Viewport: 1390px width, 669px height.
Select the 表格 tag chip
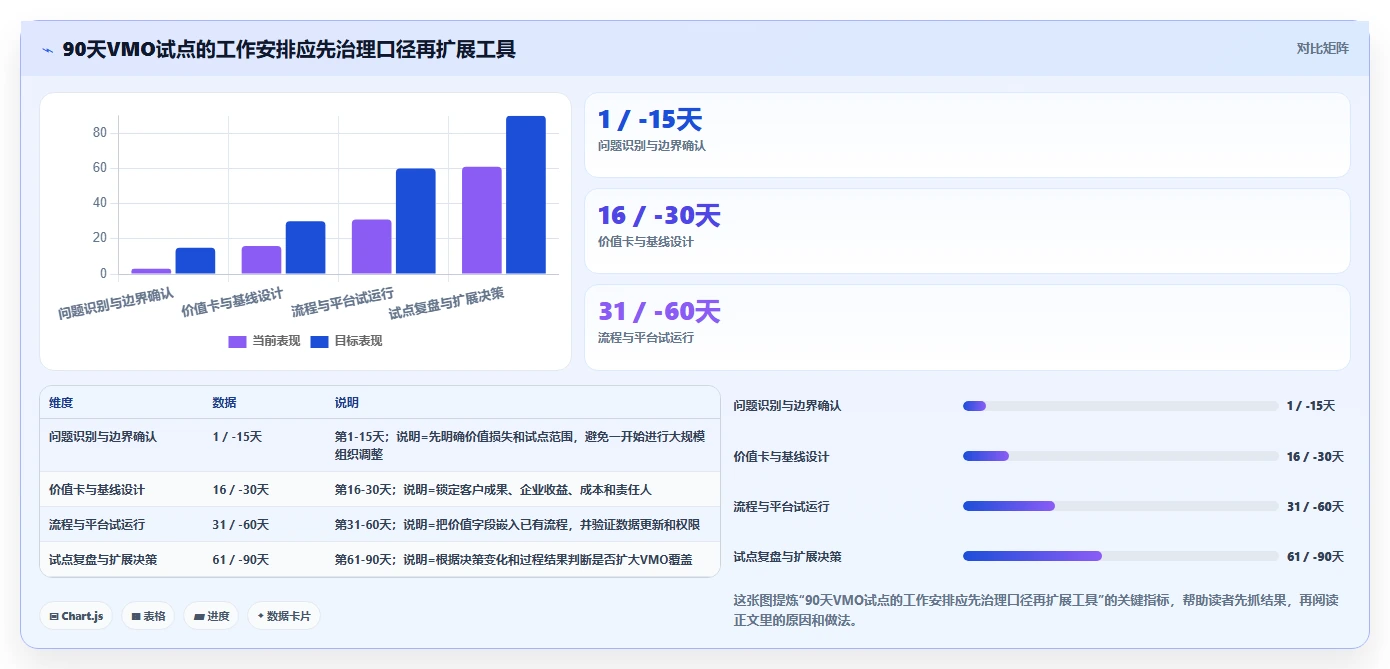click(148, 616)
